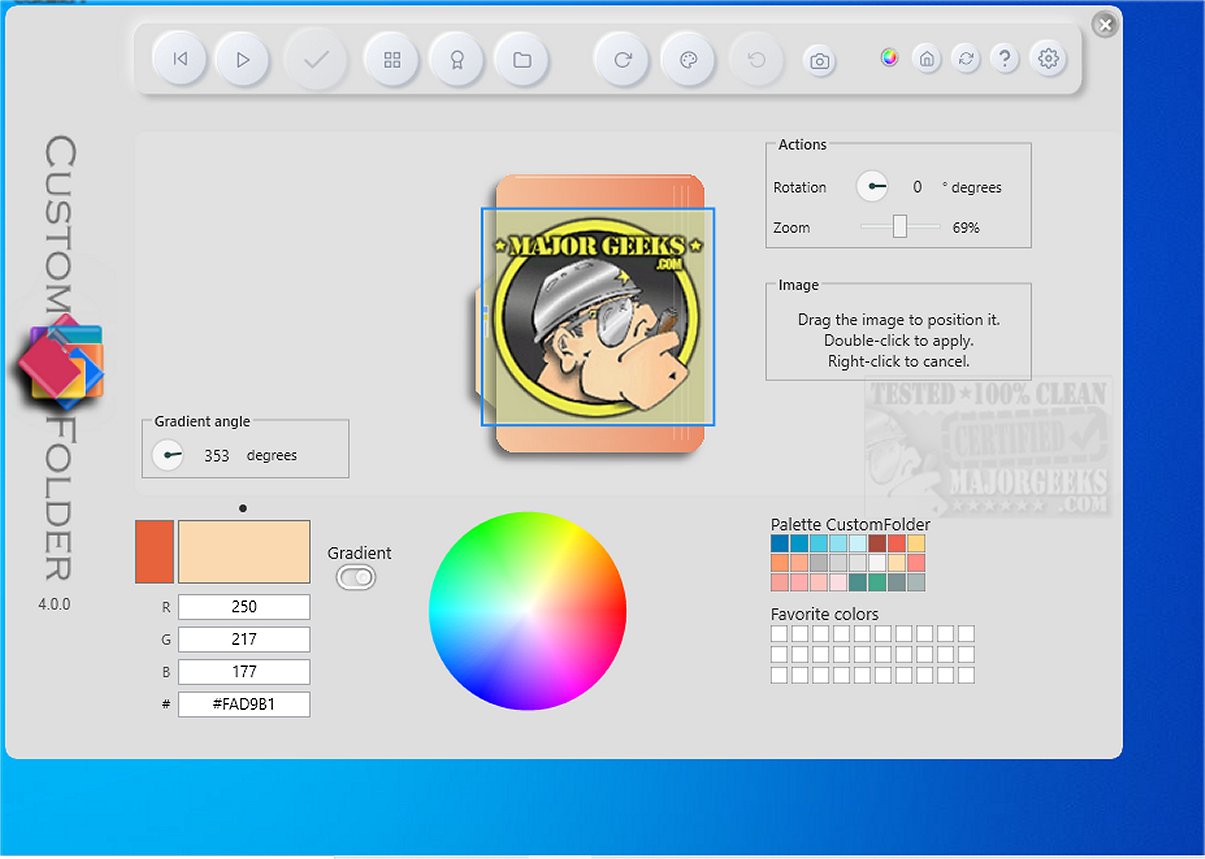This screenshot has height=859, width=1205.
Task: Click the Favorite colors label
Action: (x=825, y=614)
